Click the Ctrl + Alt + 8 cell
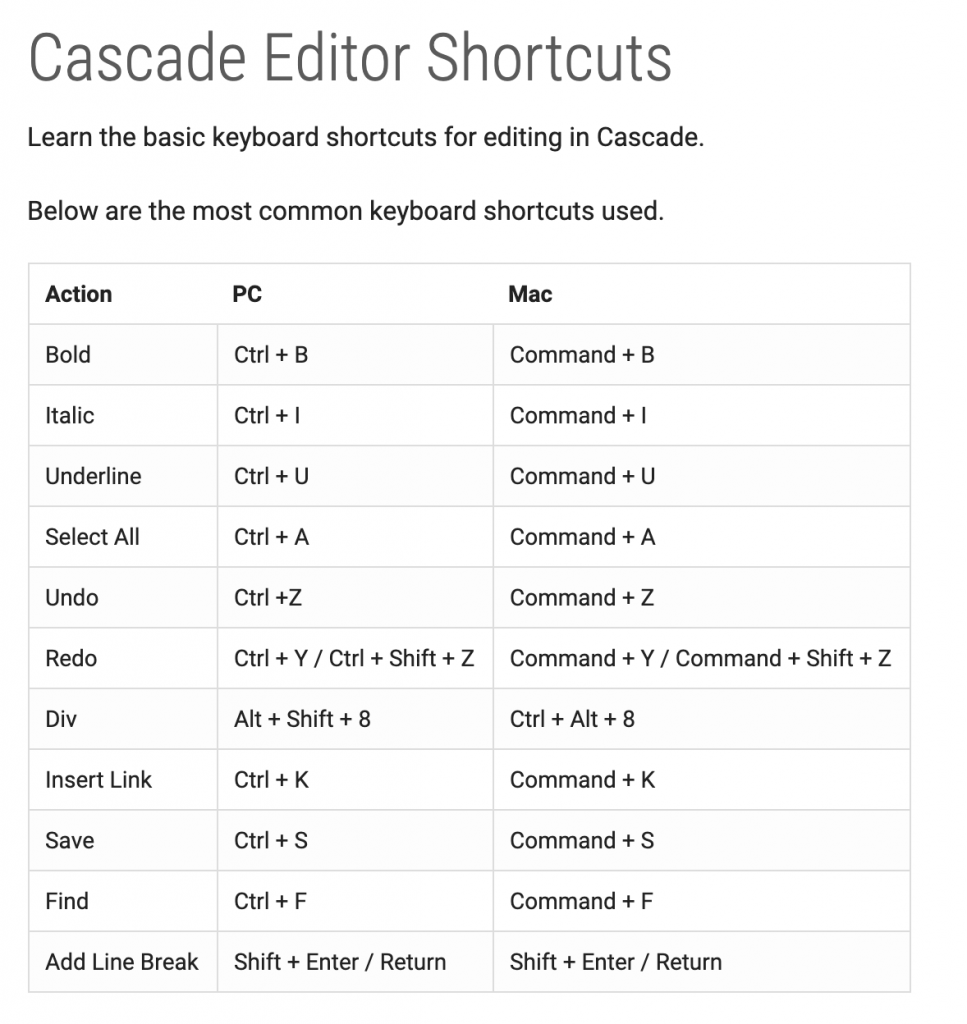Viewport: 967px width, 1024px height. pyautogui.click(x=701, y=719)
